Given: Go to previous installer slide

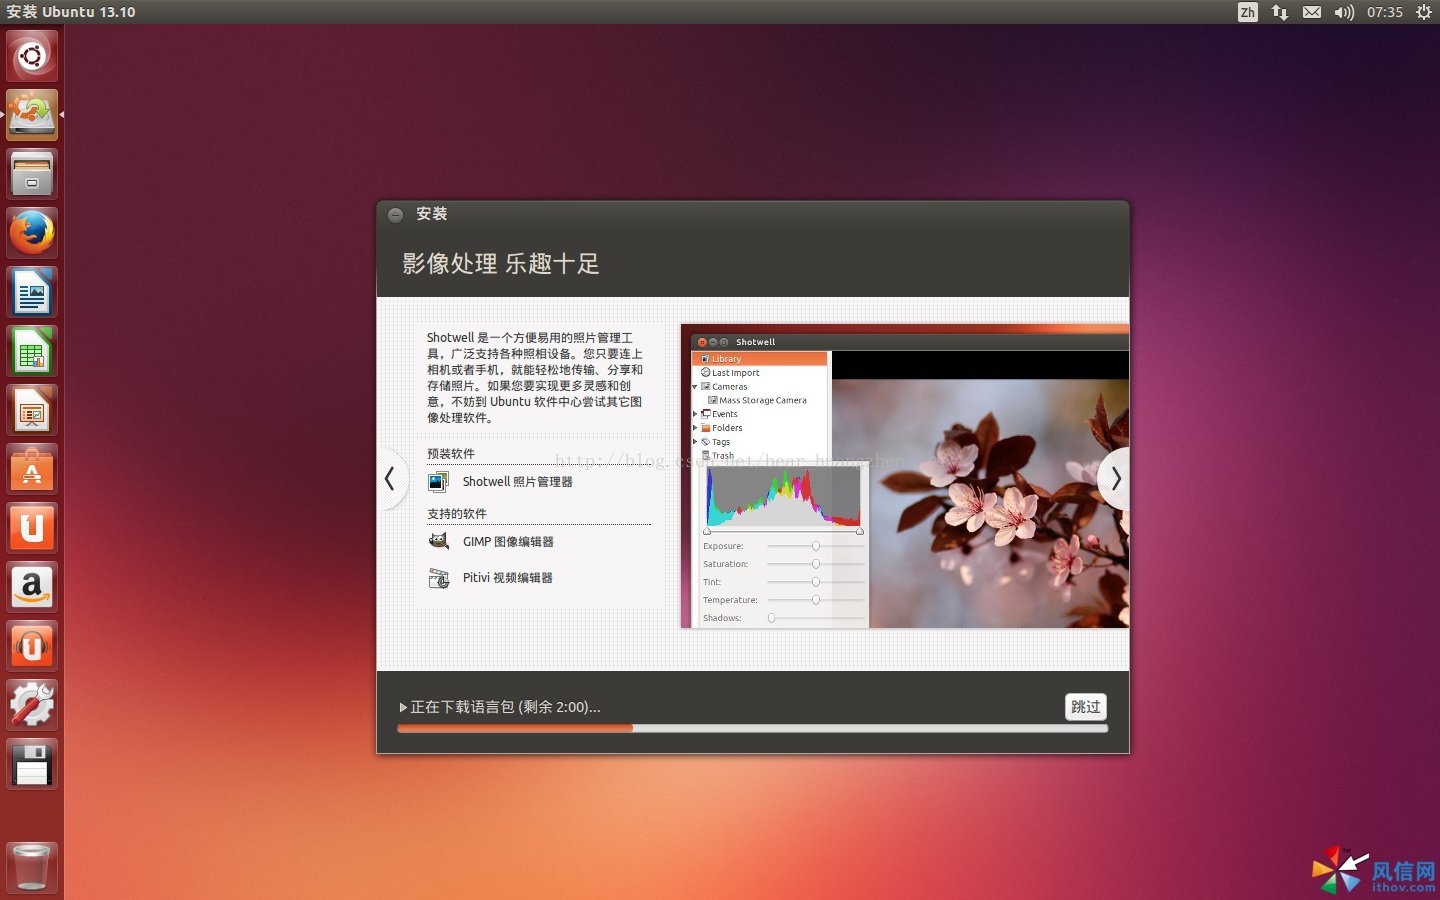Looking at the screenshot, I should [x=390, y=479].
